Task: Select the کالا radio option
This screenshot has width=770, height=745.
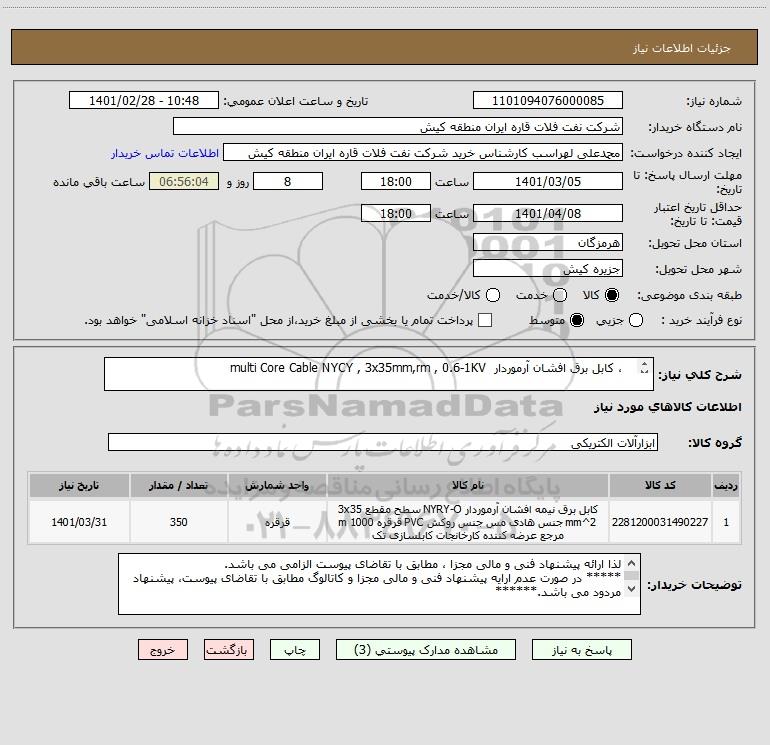Action: click(612, 295)
